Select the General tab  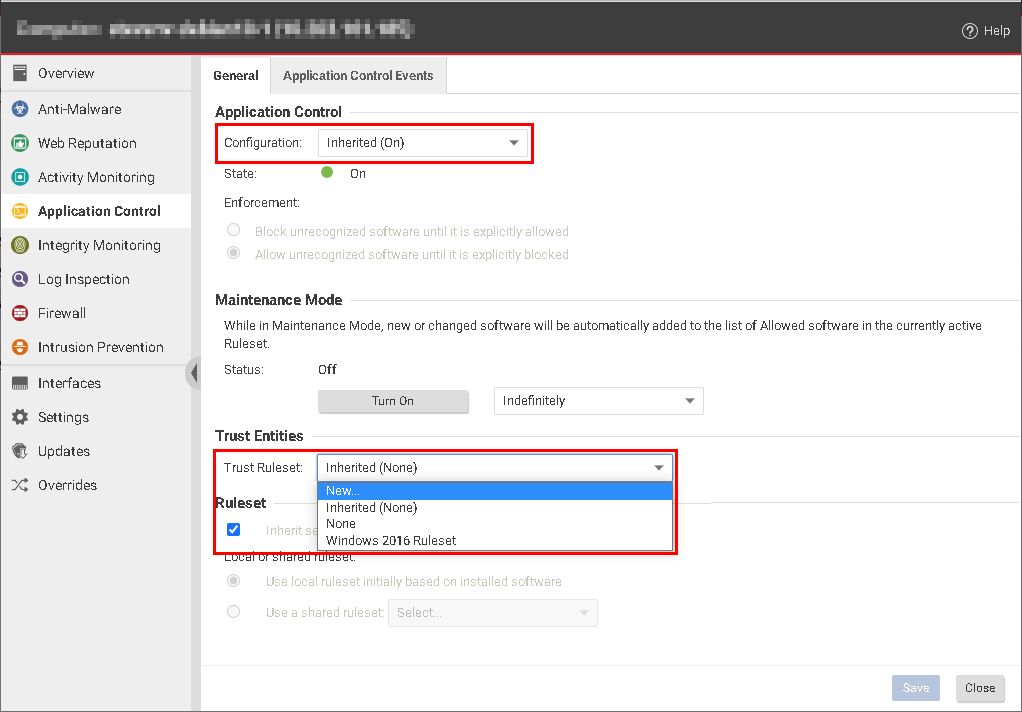[x=235, y=75]
